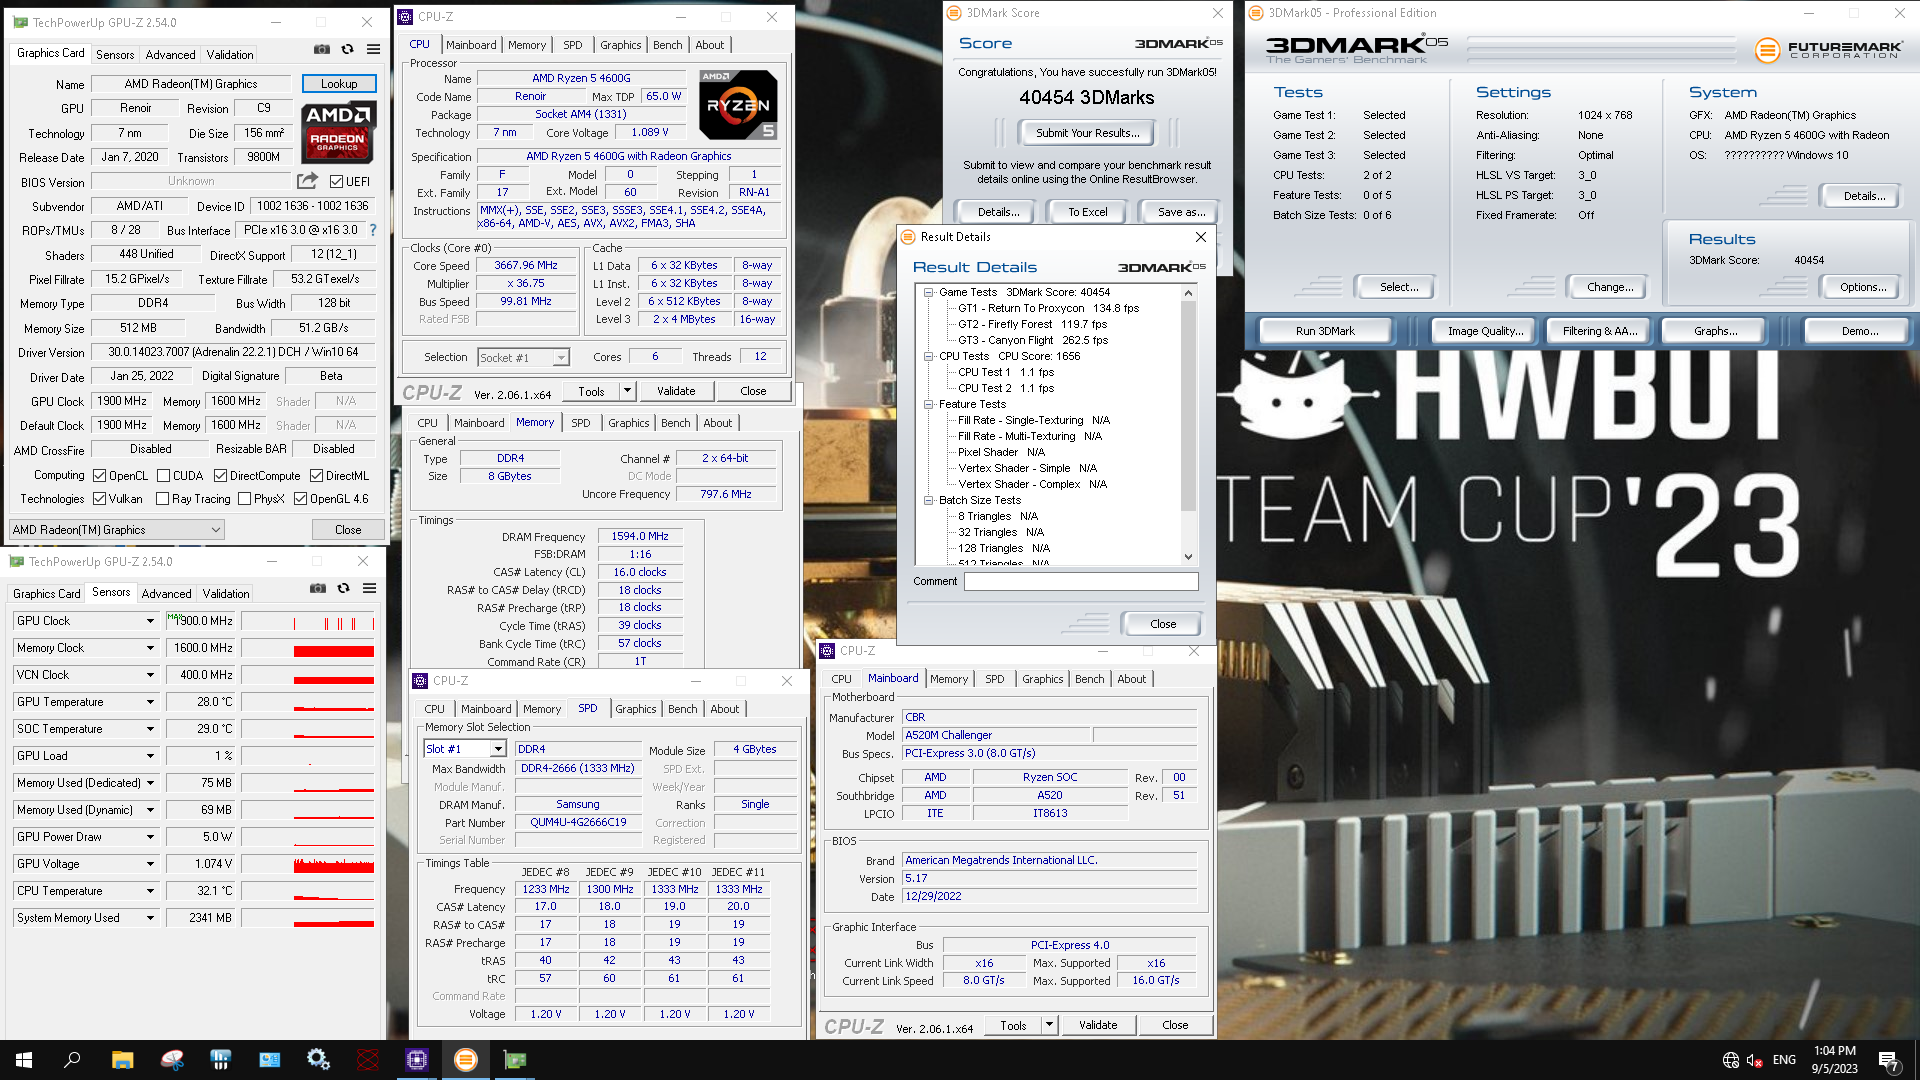Image resolution: width=1920 pixels, height=1080 pixels.
Task: Toggle the OpenGL 4.6 checkbox
Action: (x=300, y=499)
